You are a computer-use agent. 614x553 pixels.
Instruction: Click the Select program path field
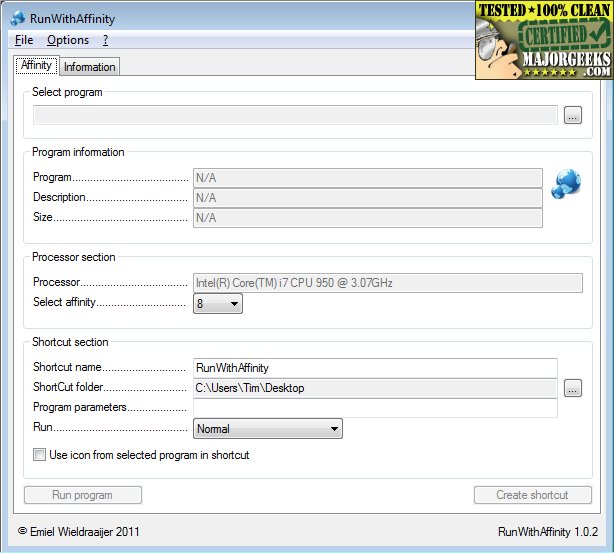[295, 115]
